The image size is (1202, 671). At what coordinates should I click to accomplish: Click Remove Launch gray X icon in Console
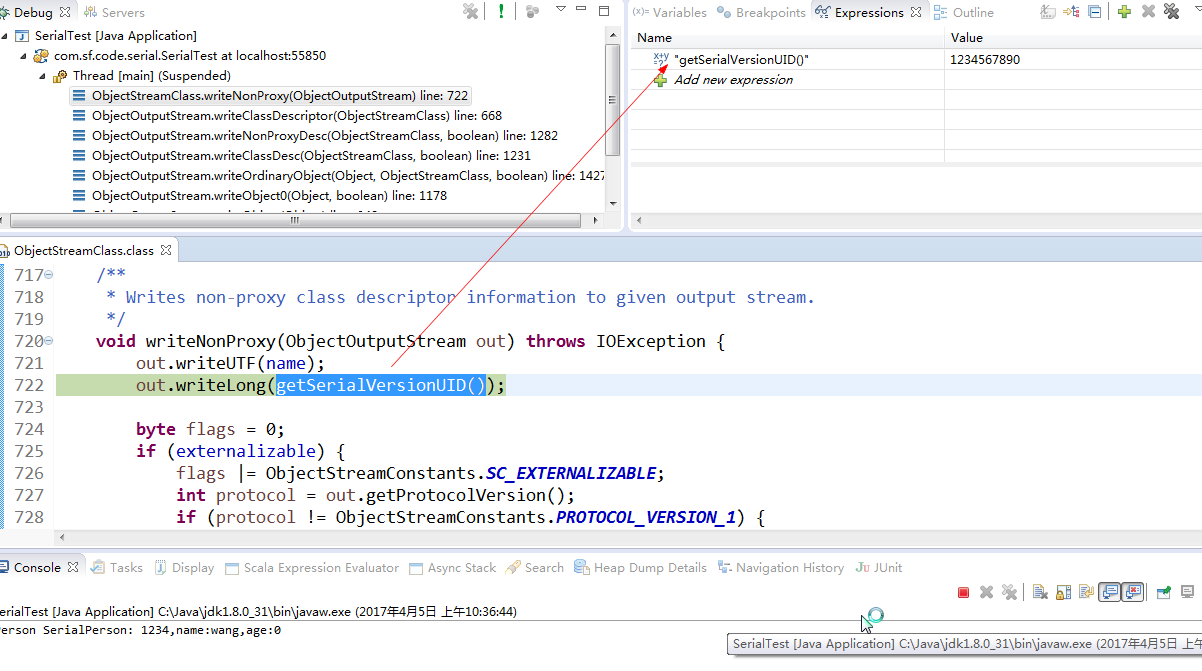[987, 593]
